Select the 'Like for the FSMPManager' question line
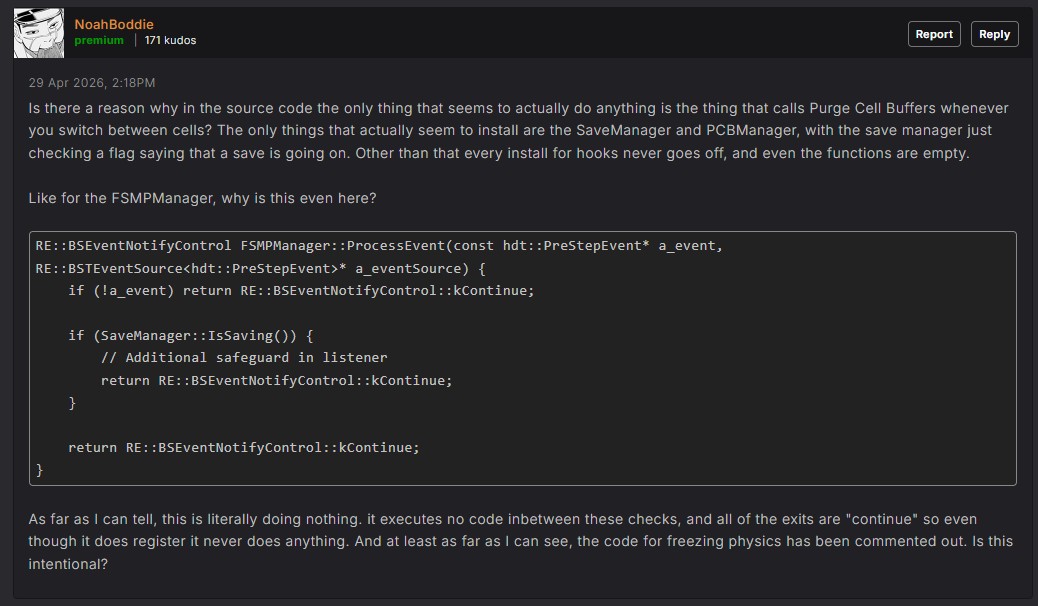The height and width of the screenshot is (606, 1038). click(203, 198)
